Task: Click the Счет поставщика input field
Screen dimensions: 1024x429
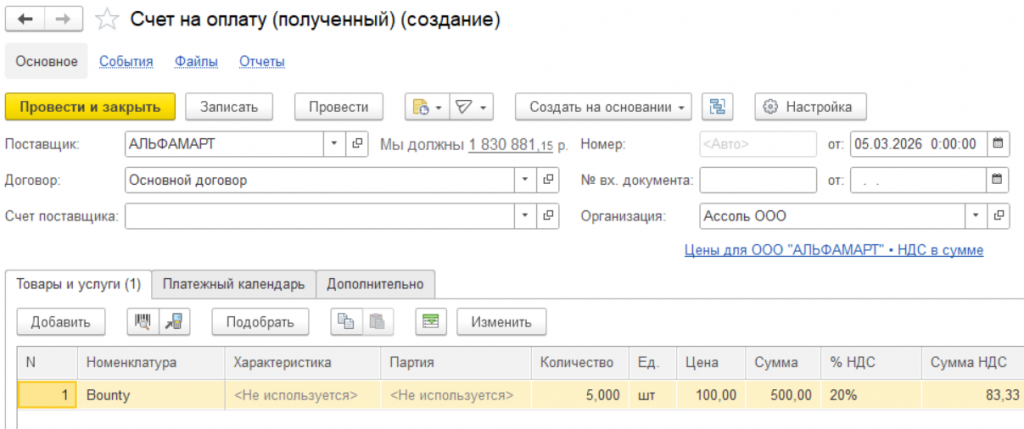Action: [320, 215]
